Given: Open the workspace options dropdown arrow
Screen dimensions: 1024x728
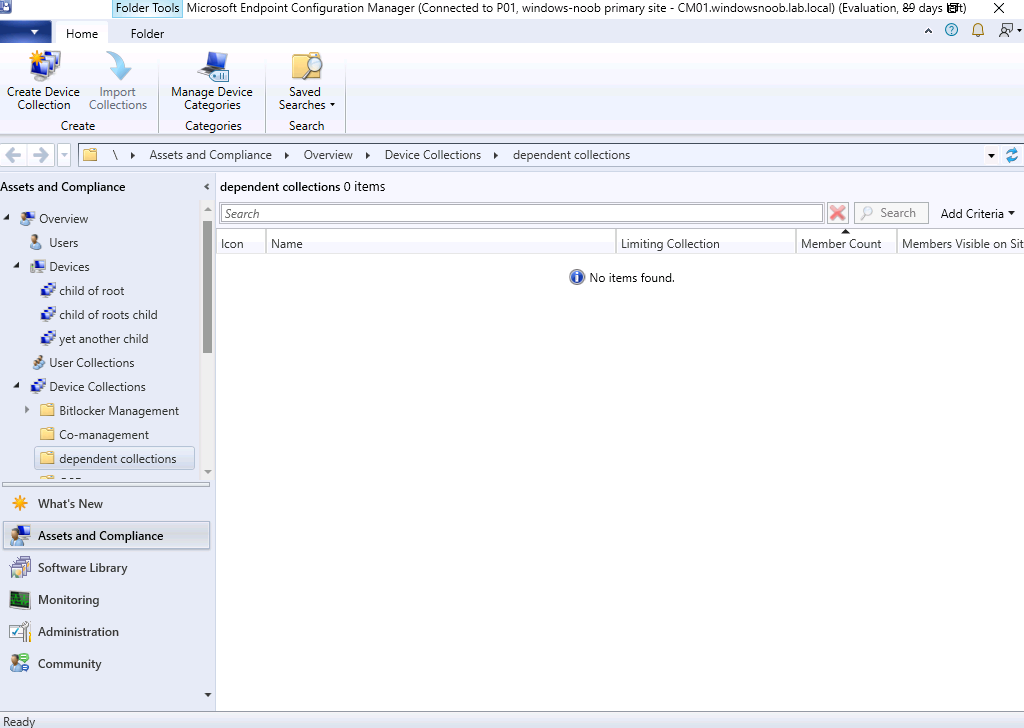Looking at the screenshot, I should [208, 695].
